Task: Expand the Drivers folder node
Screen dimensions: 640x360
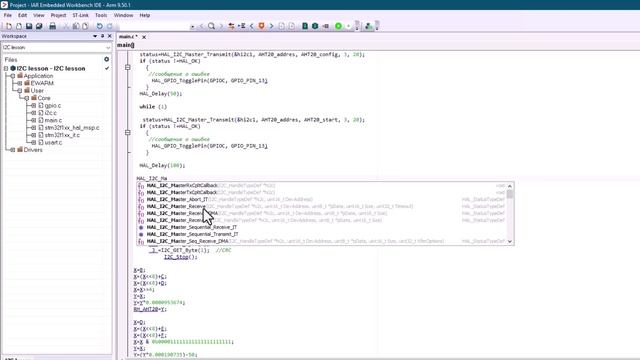Action: [13, 150]
